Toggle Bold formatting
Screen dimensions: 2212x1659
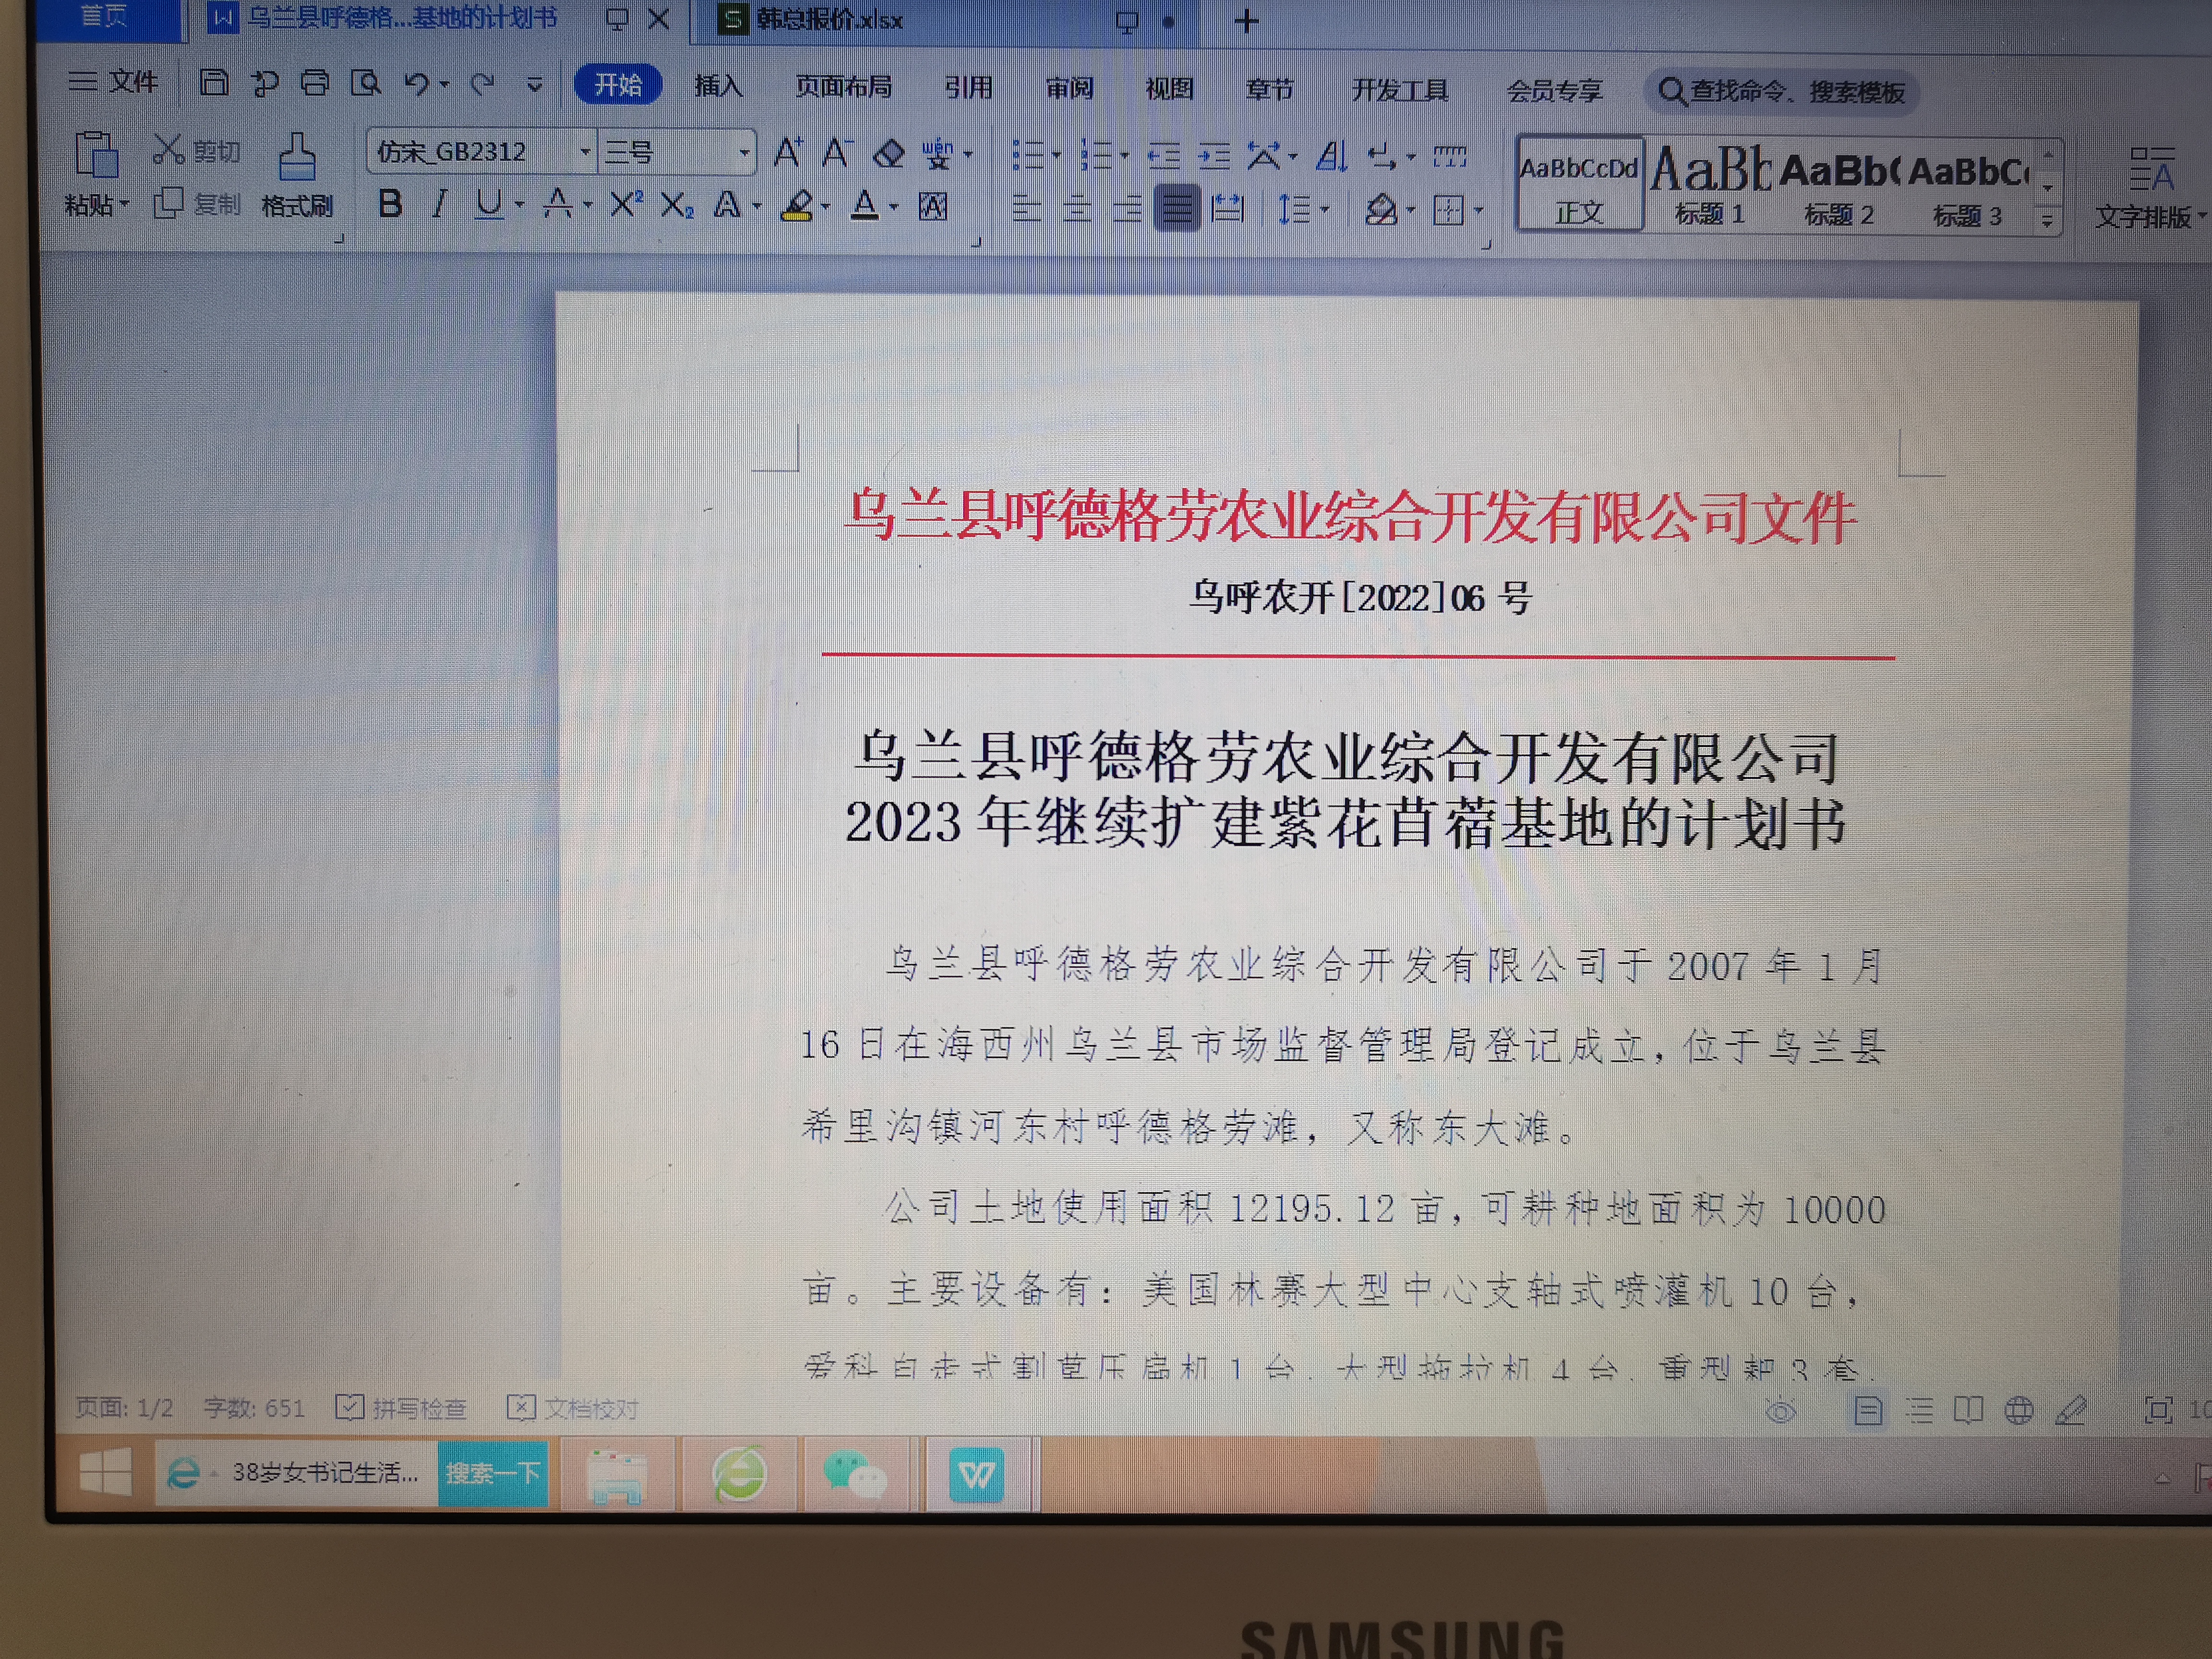pos(390,204)
